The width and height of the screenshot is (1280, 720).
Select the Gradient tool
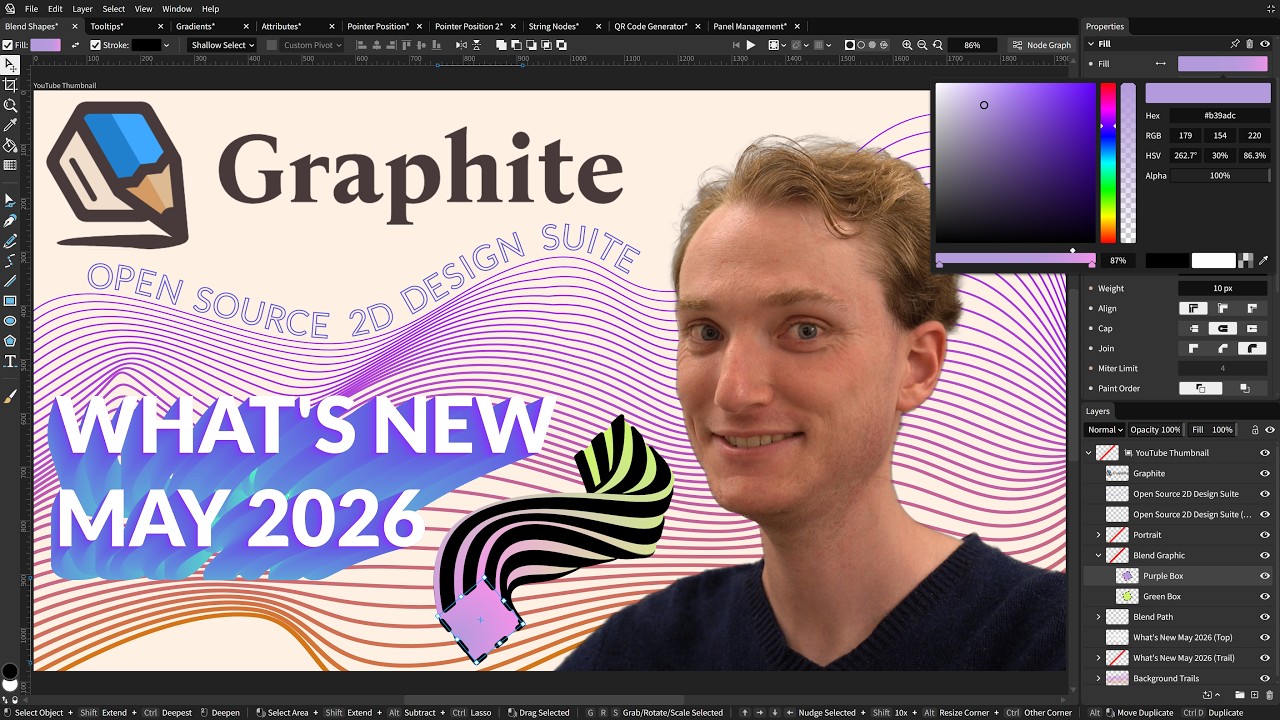pyautogui.click(x=10, y=165)
